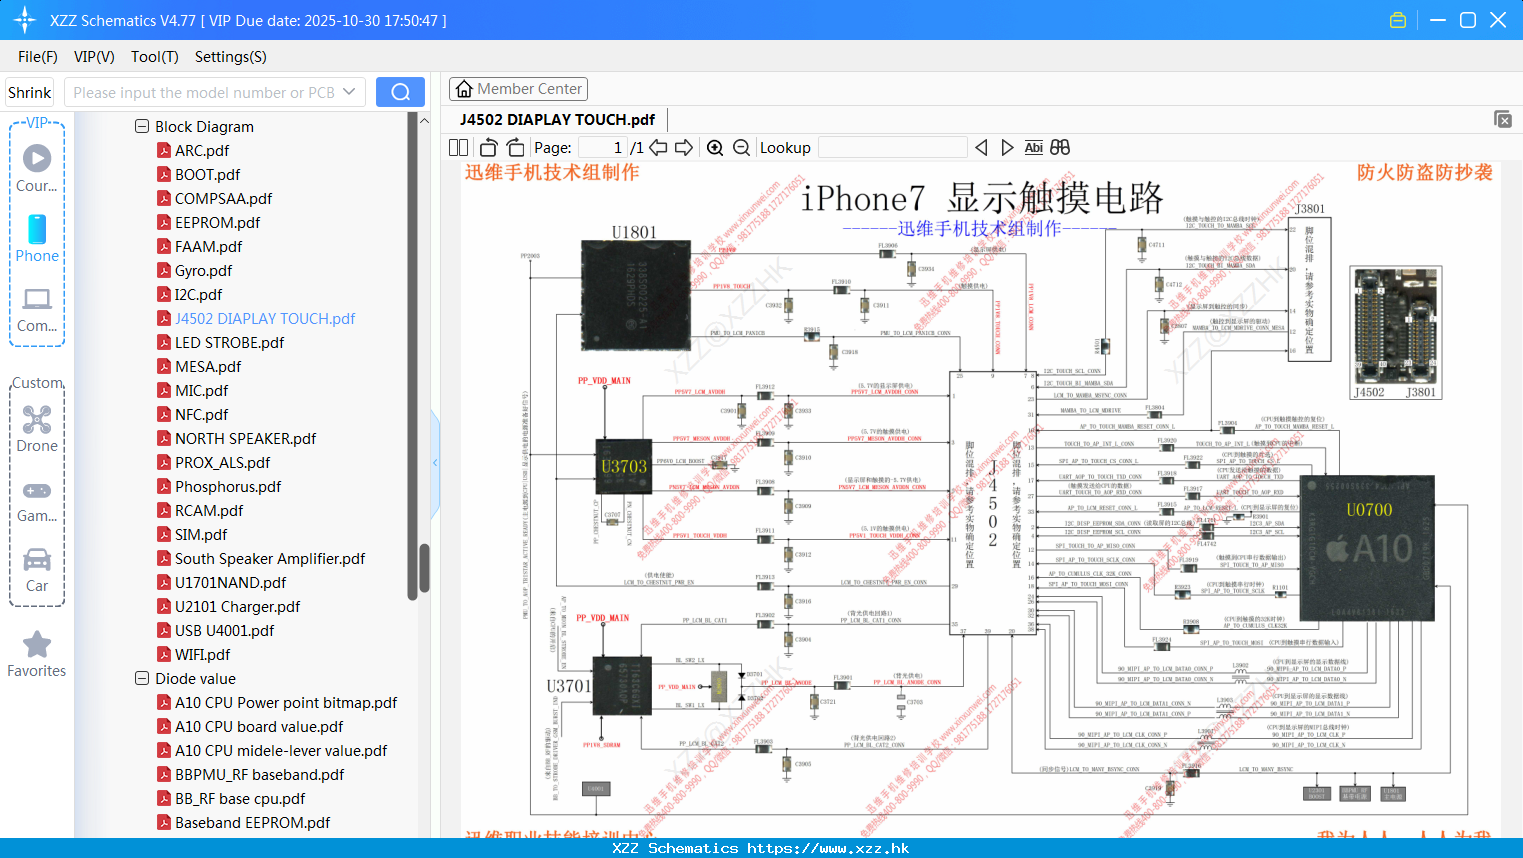This screenshot has width=1523, height=858.
Task: Click the Lookup text field
Action: [892, 147]
